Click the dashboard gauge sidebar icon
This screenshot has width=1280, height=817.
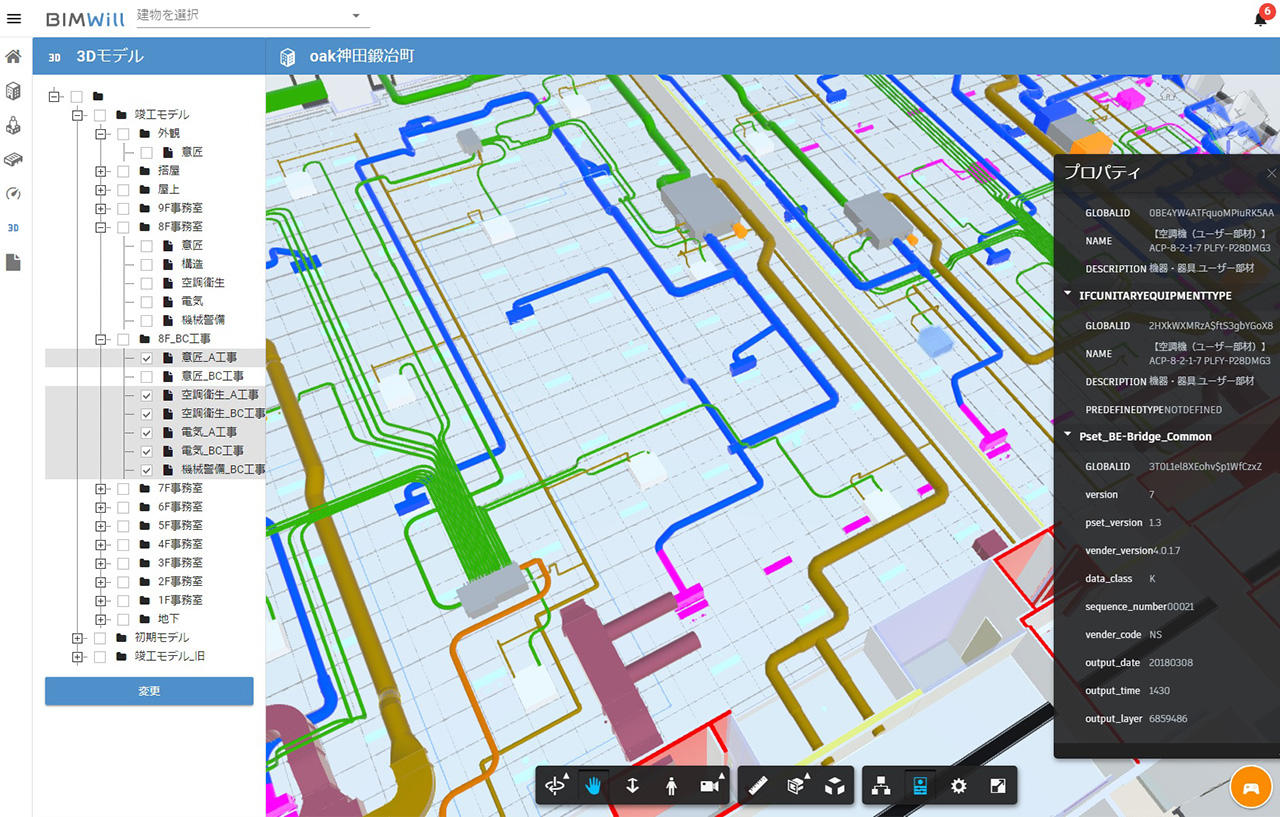tap(14, 193)
